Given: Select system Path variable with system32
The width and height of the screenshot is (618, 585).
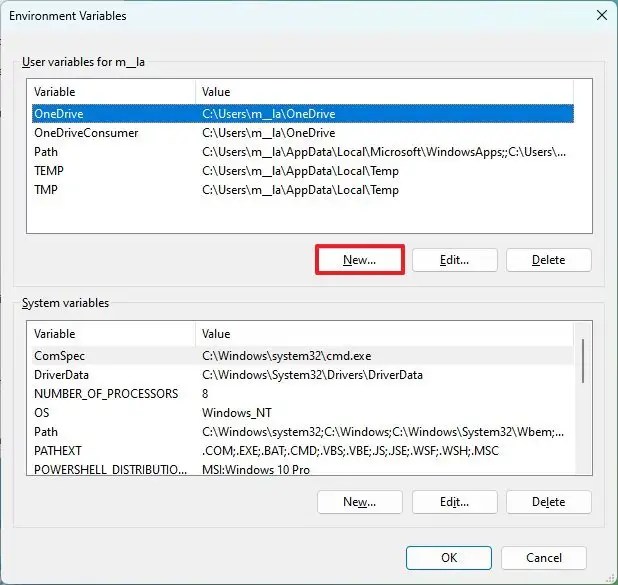Looking at the screenshot, I should point(303,432).
